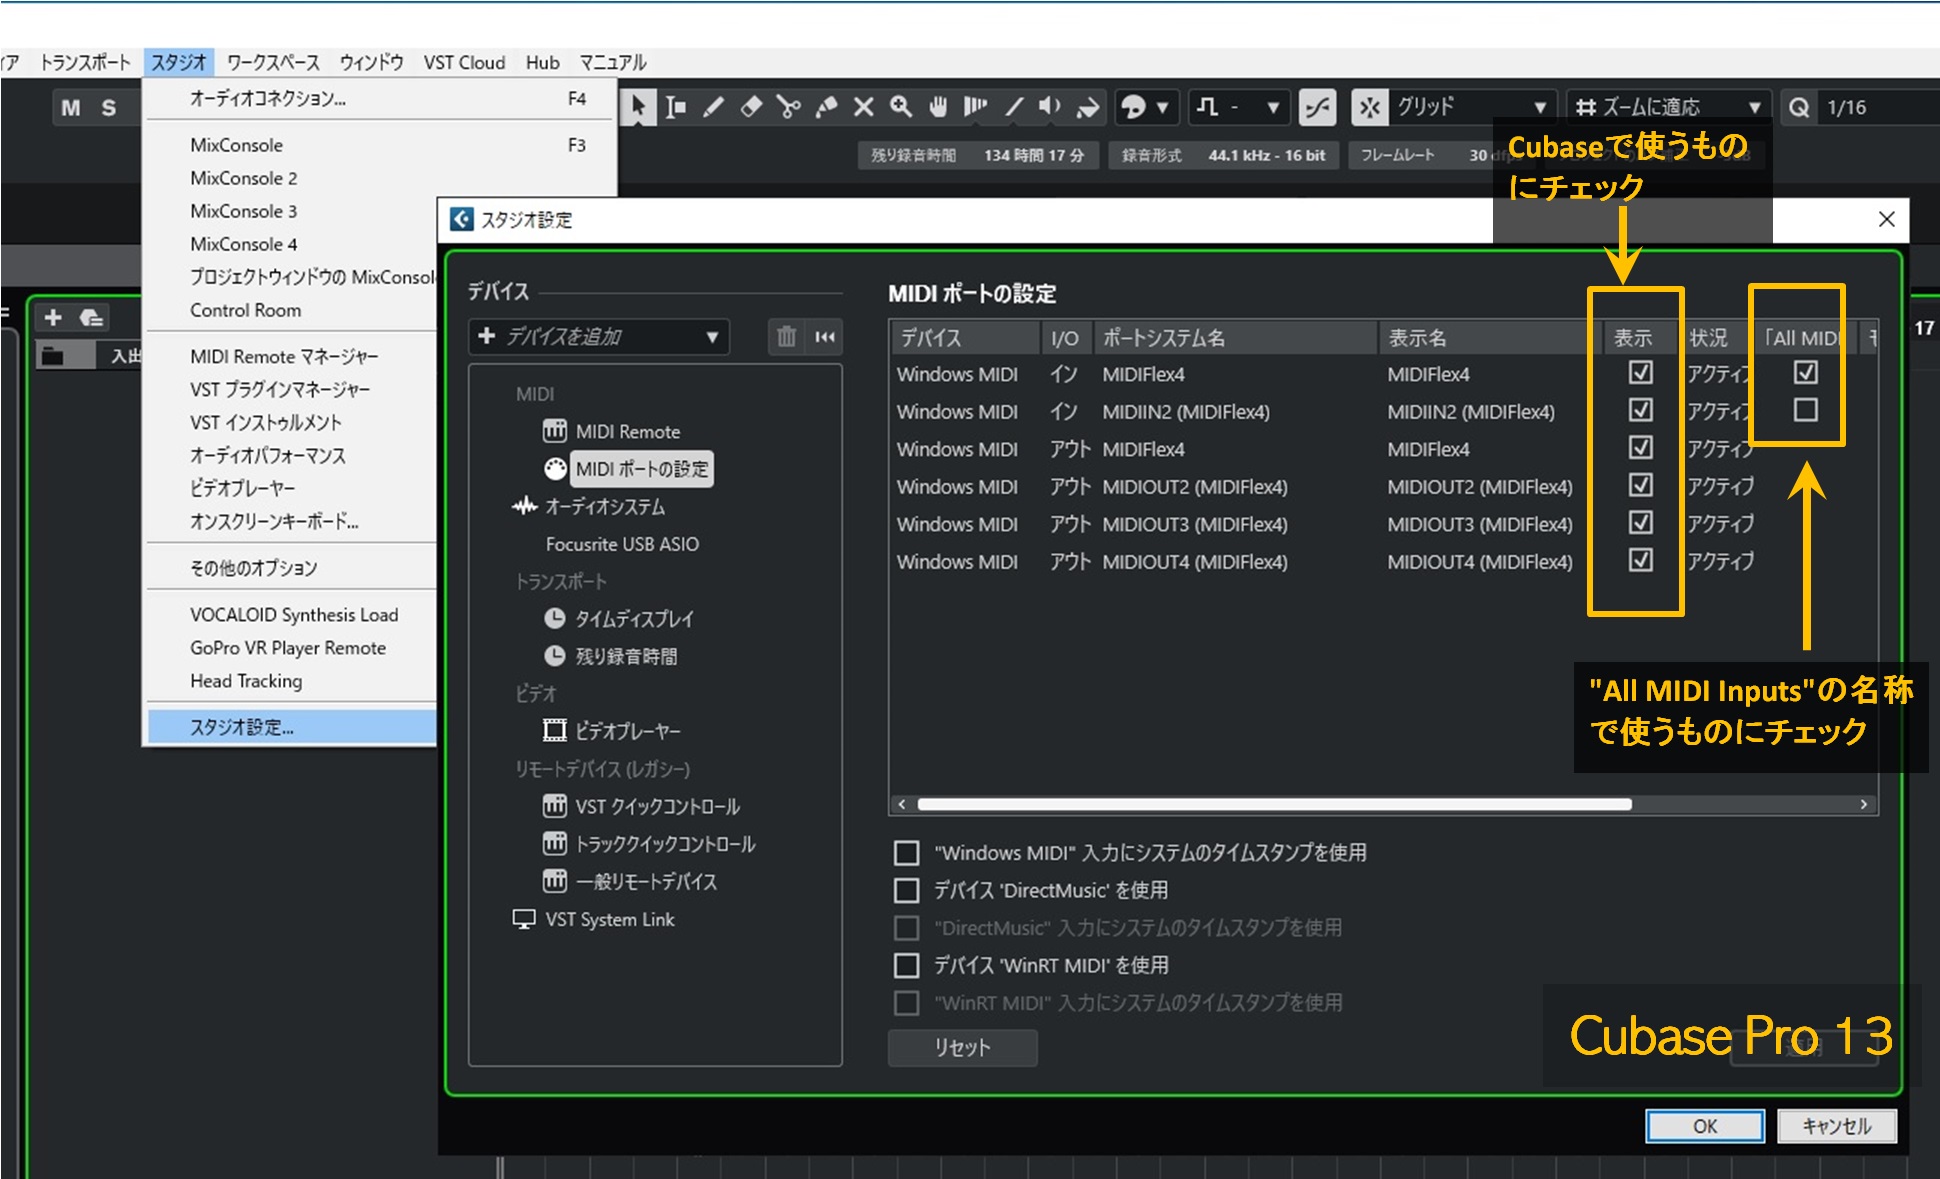The height and width of the screenshot is (1179, 1940).
Task: Select the hand tool in toolbar
Action: pos(938,107)
